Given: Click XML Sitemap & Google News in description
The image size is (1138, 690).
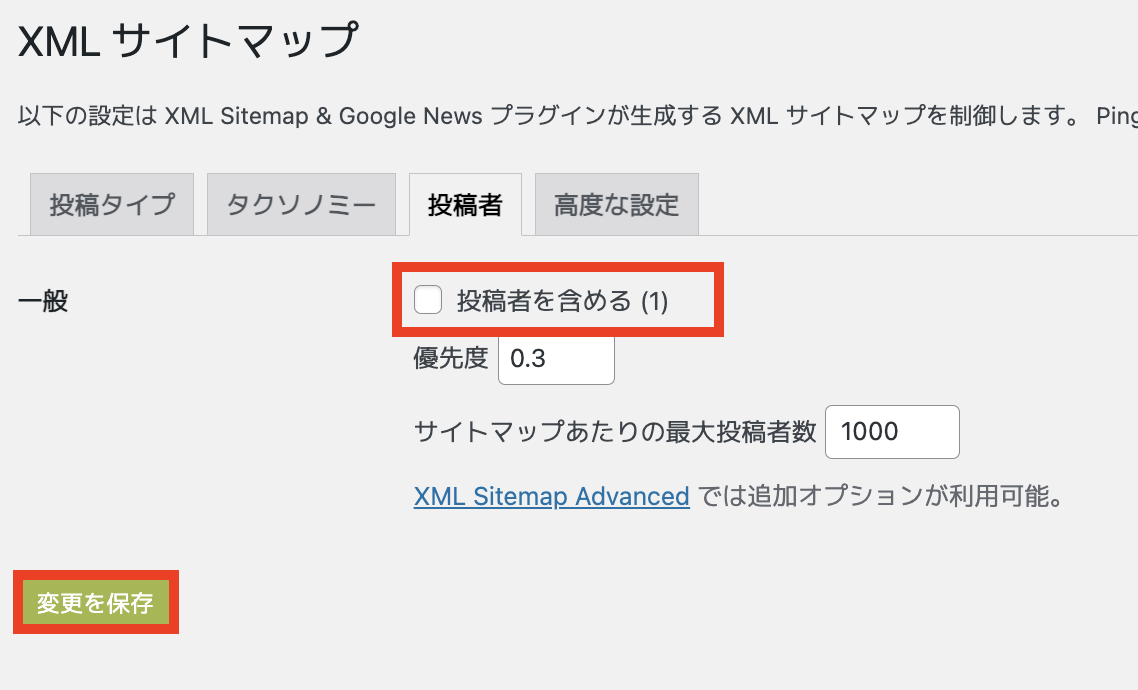Looking at the screenshot, I should click(x=324, y=115).
